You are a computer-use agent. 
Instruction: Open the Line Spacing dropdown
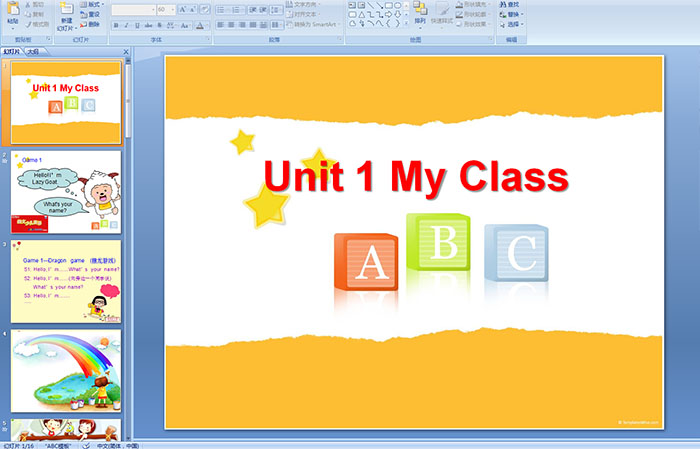point(277,9)
